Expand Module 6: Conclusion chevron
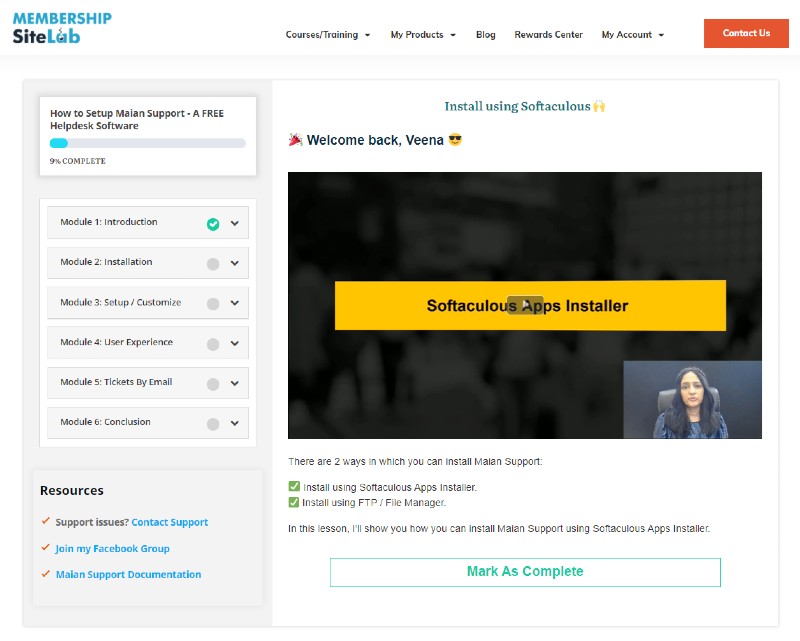 [235, 424]
